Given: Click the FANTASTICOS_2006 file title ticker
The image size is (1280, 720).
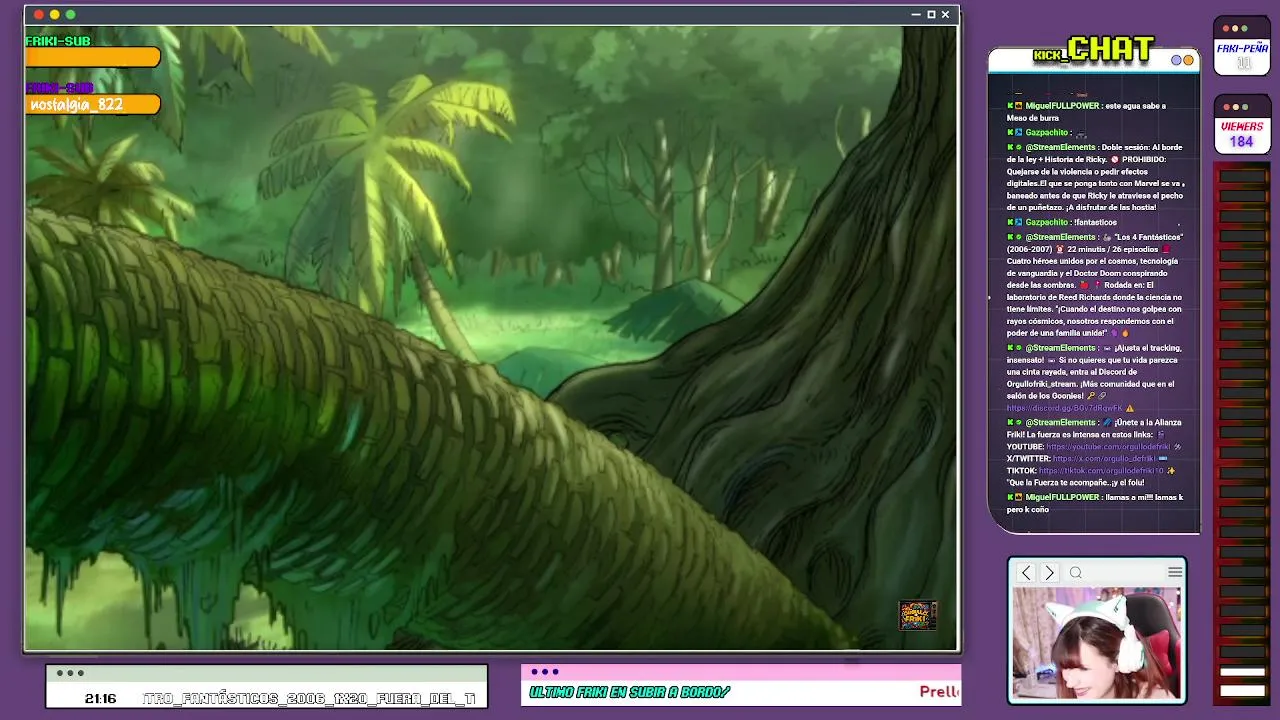Looking at the screenshot, I should [309, 699].
